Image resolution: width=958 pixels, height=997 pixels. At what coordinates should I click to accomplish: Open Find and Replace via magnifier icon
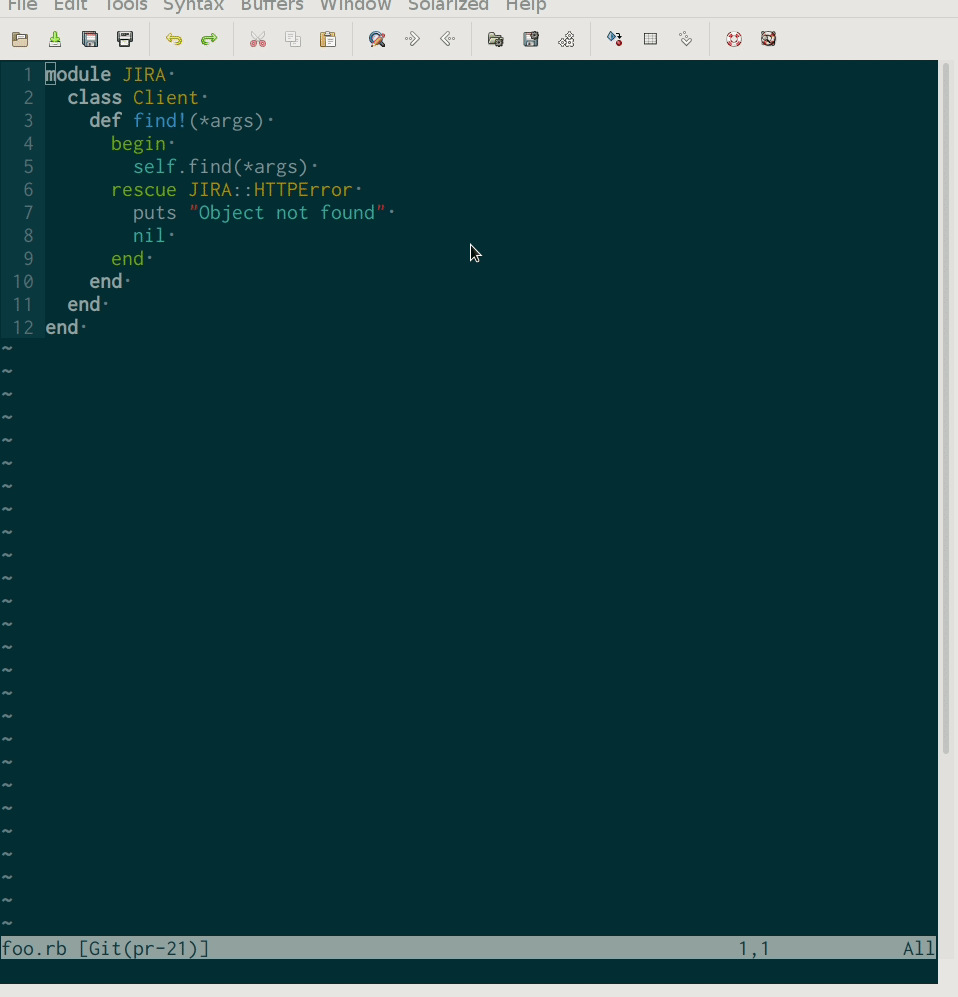pos(377,39)
